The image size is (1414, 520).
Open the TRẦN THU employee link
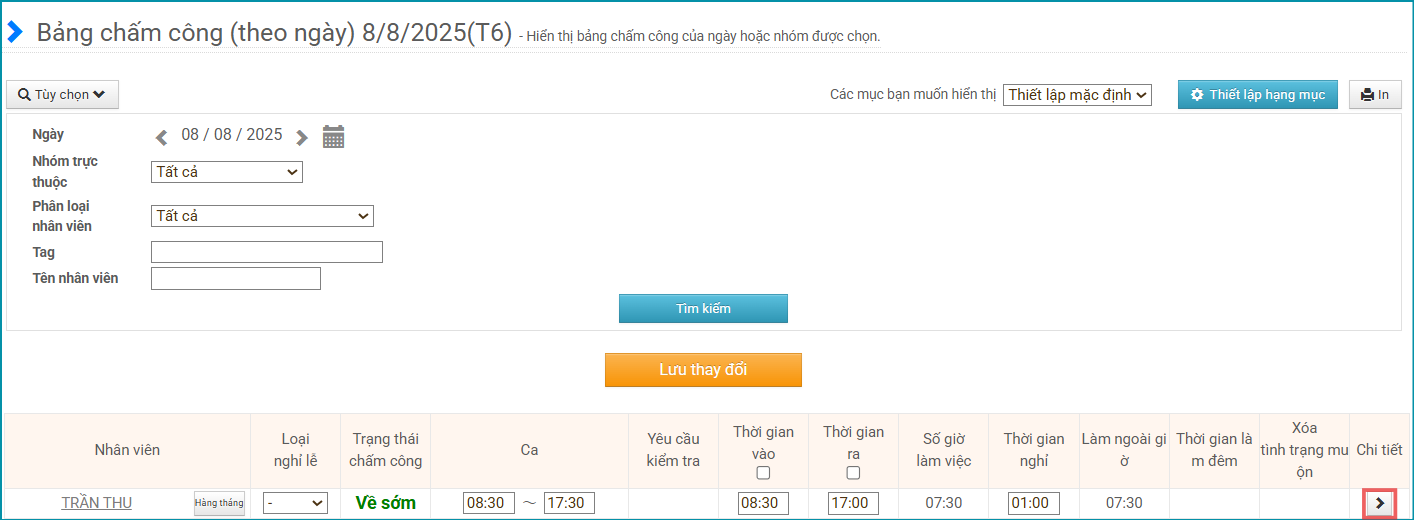[x=96, y=503]
